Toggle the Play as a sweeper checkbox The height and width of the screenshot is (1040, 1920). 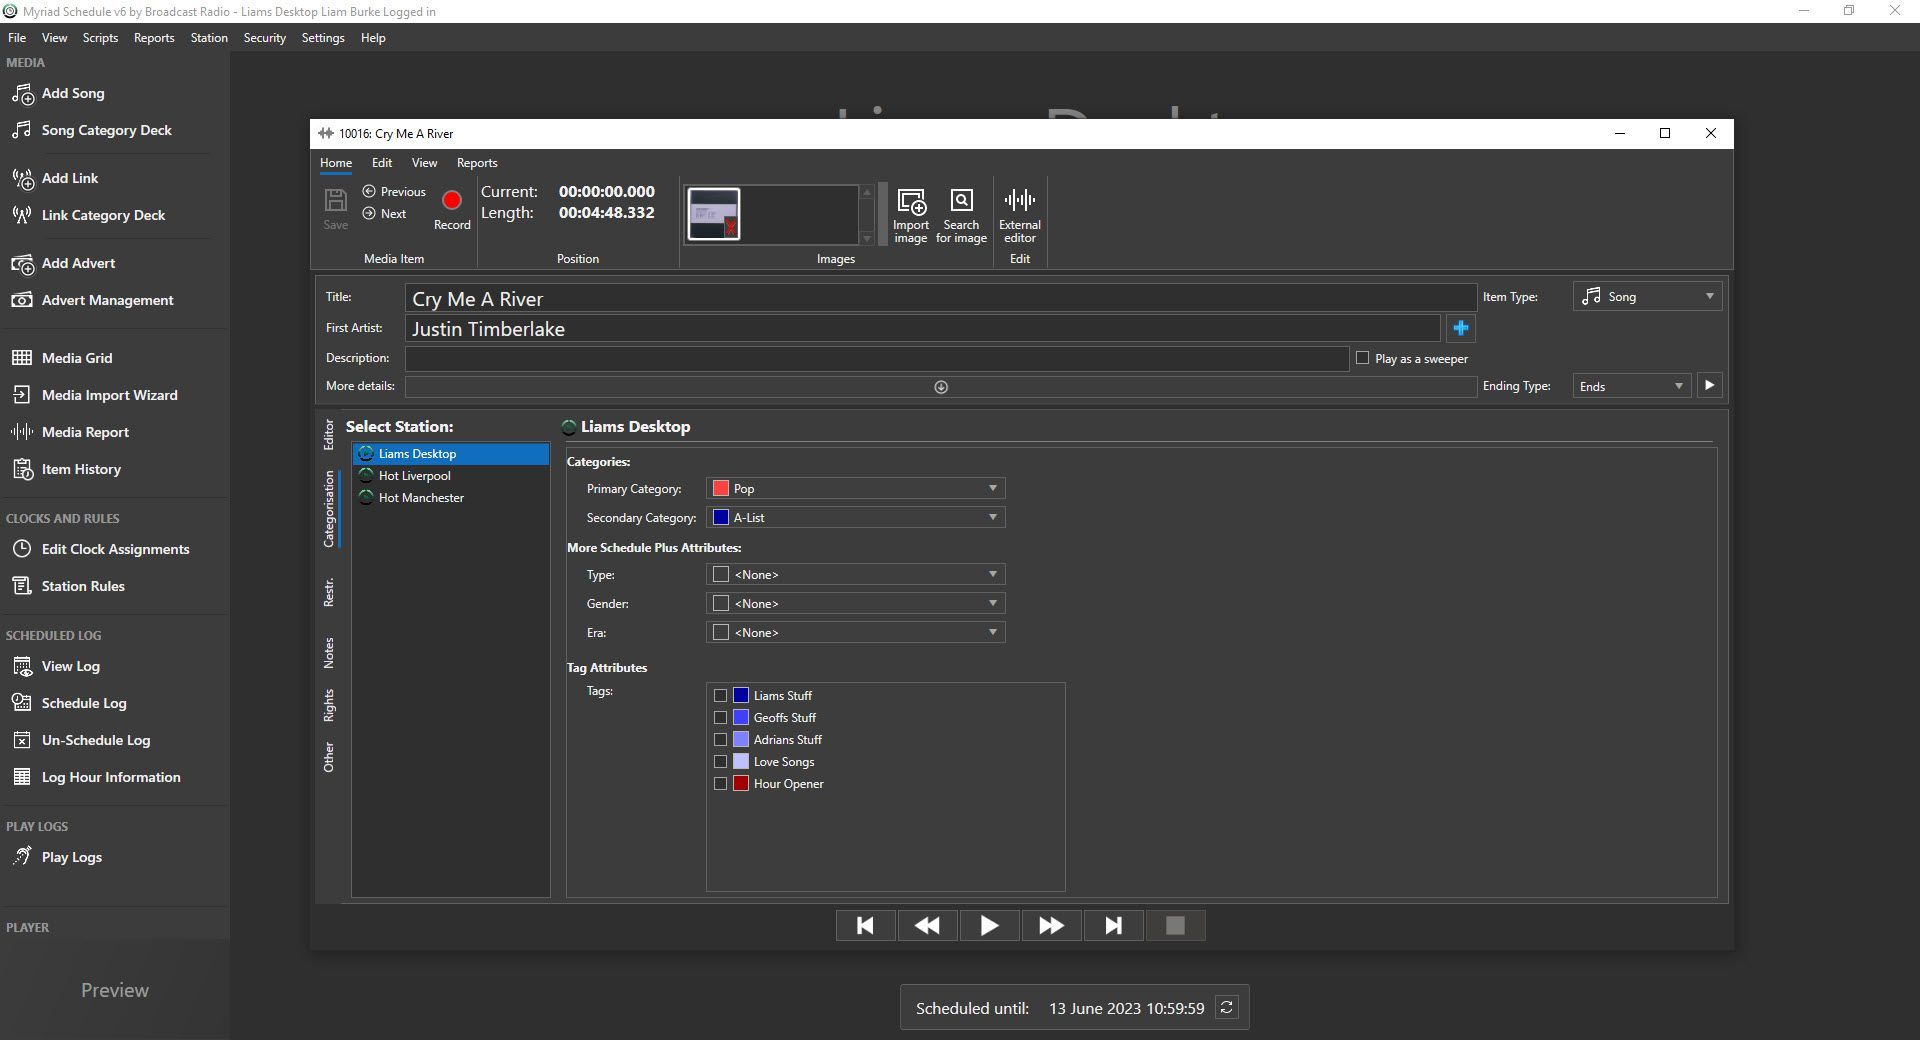click(x=1362, y=358)
